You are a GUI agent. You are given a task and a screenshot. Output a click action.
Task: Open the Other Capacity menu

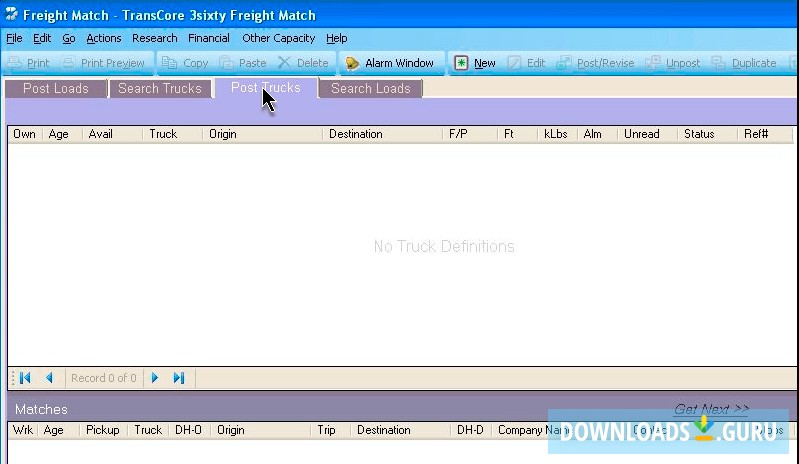(x=278, y=38)
